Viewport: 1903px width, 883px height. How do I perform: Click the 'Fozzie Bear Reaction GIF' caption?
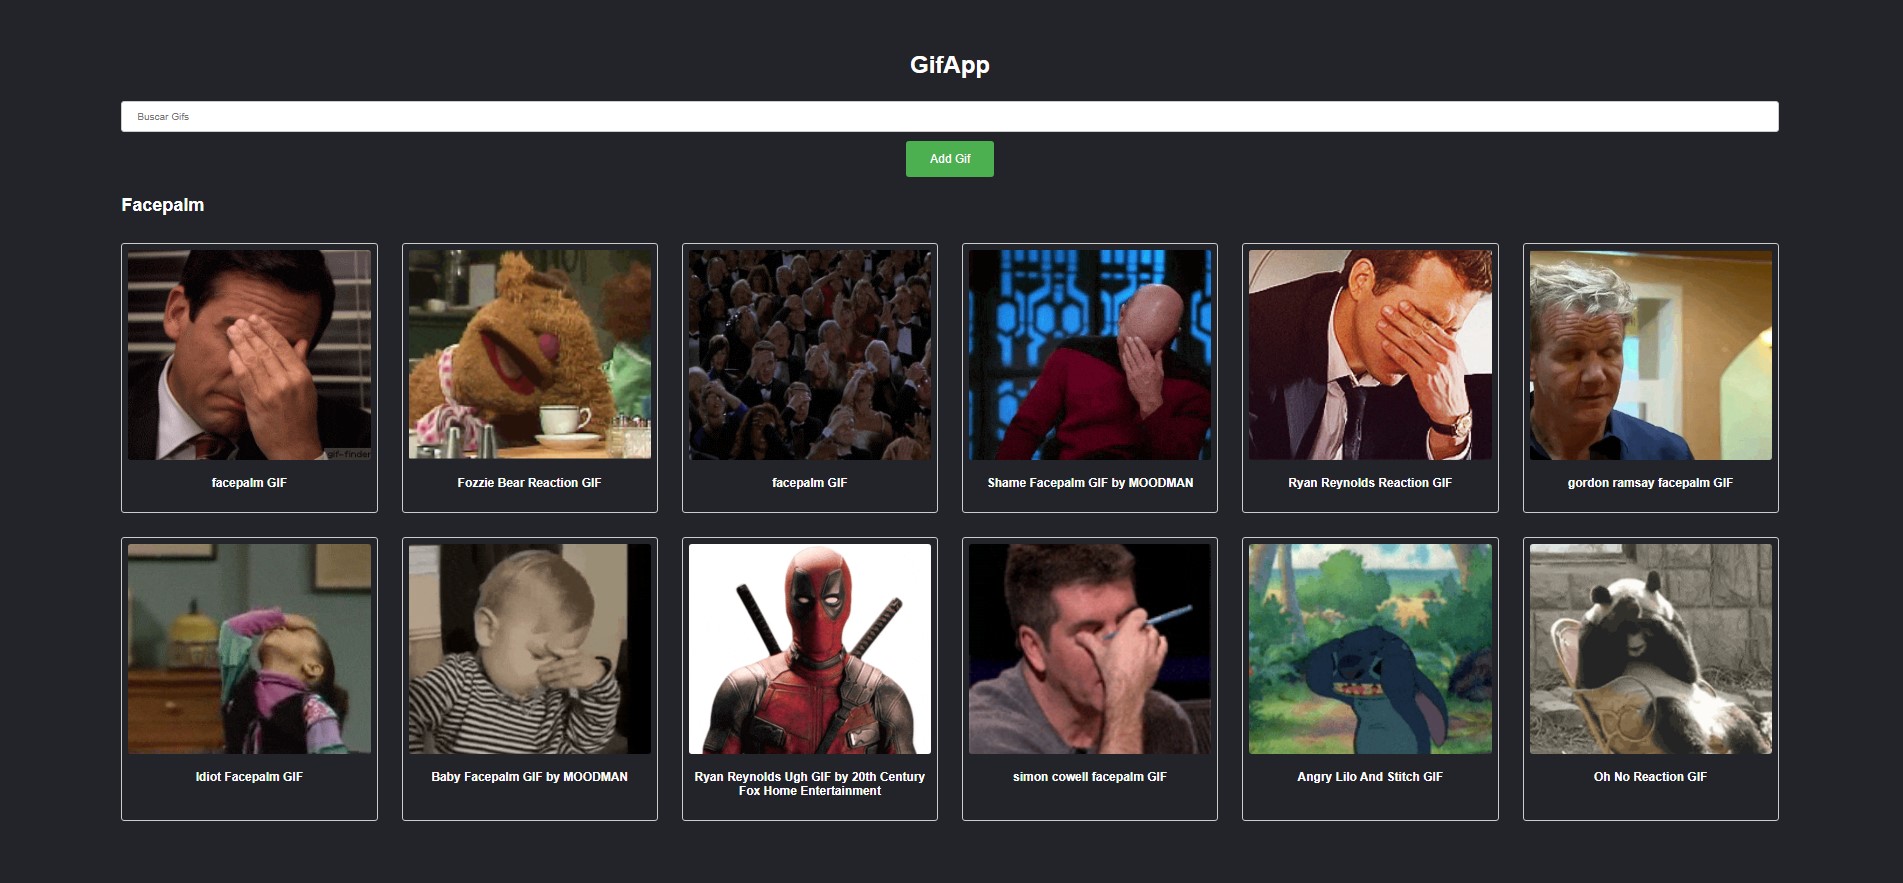point(529,483)
